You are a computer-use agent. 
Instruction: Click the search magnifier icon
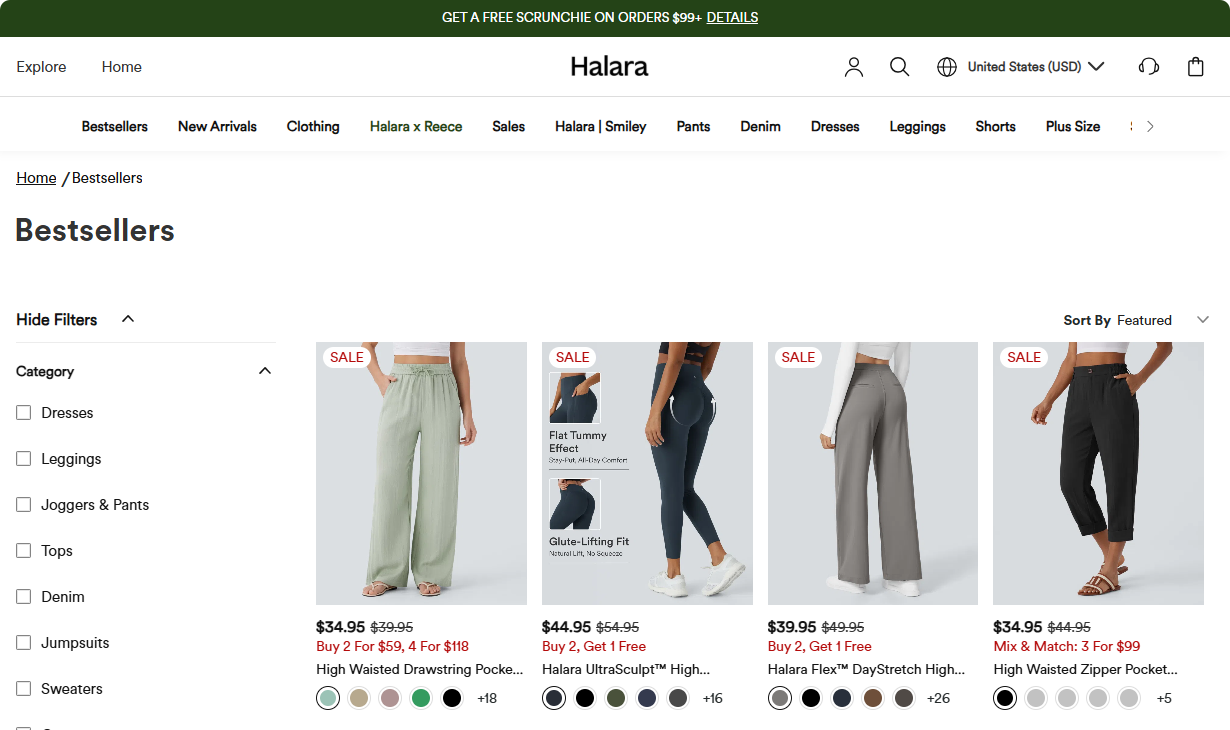click(x=899, y=67)
